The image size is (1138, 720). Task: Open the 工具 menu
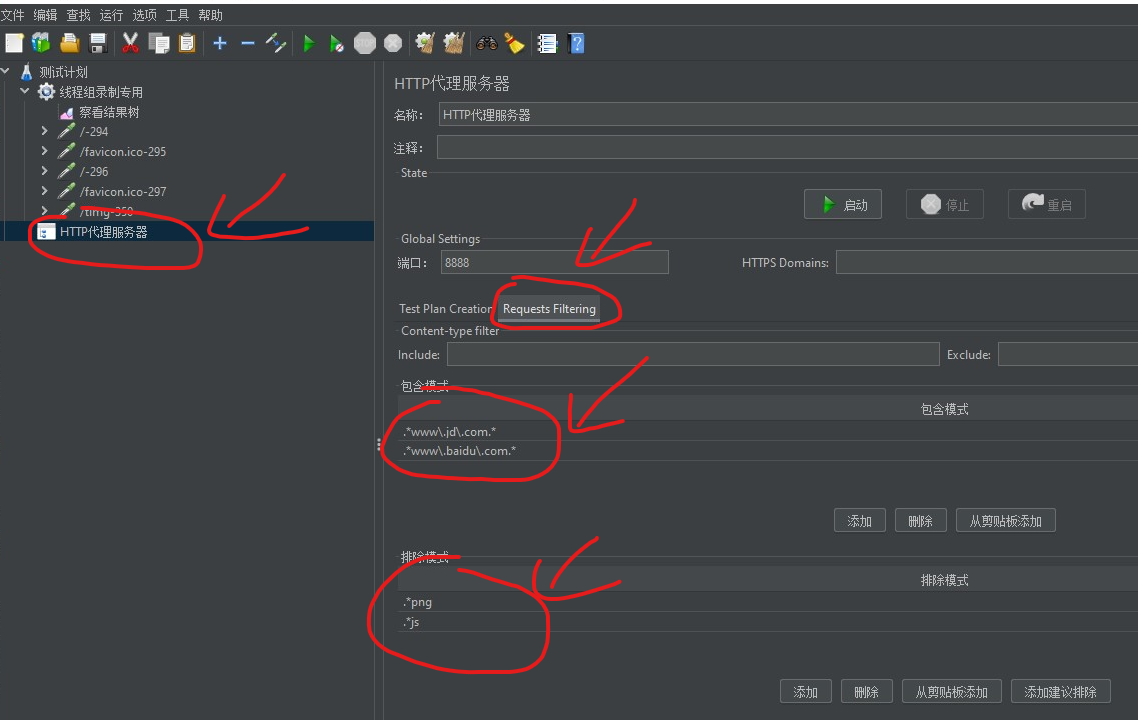(x=177, y=15)
